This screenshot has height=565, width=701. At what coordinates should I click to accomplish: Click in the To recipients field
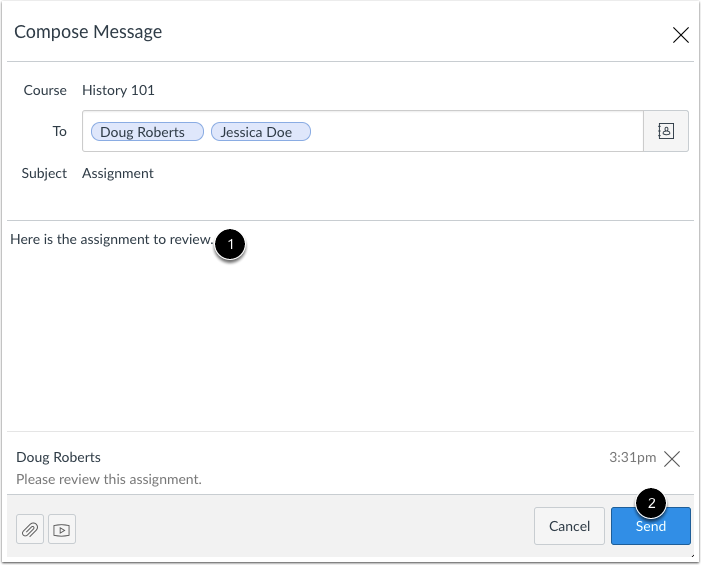pos(363,131)
